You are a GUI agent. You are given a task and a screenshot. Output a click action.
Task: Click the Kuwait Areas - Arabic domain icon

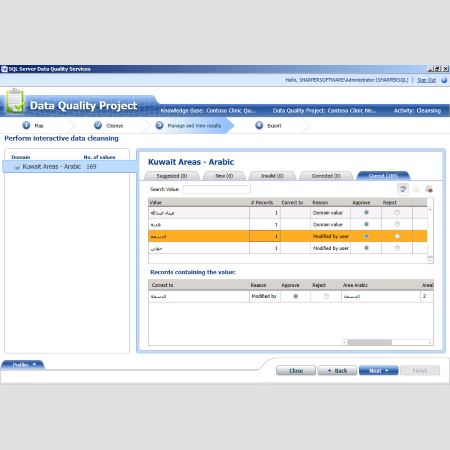(17, 167)
